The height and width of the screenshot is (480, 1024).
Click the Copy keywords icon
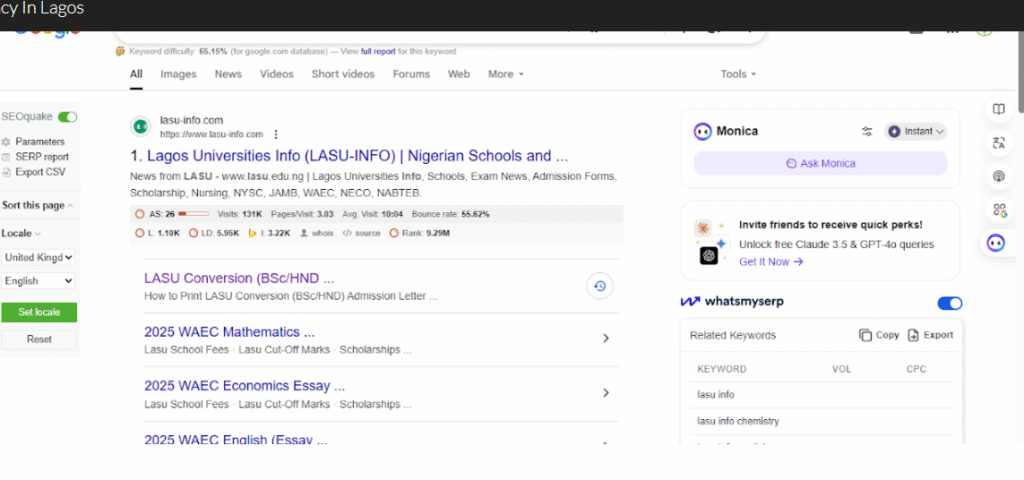[865, 335]
